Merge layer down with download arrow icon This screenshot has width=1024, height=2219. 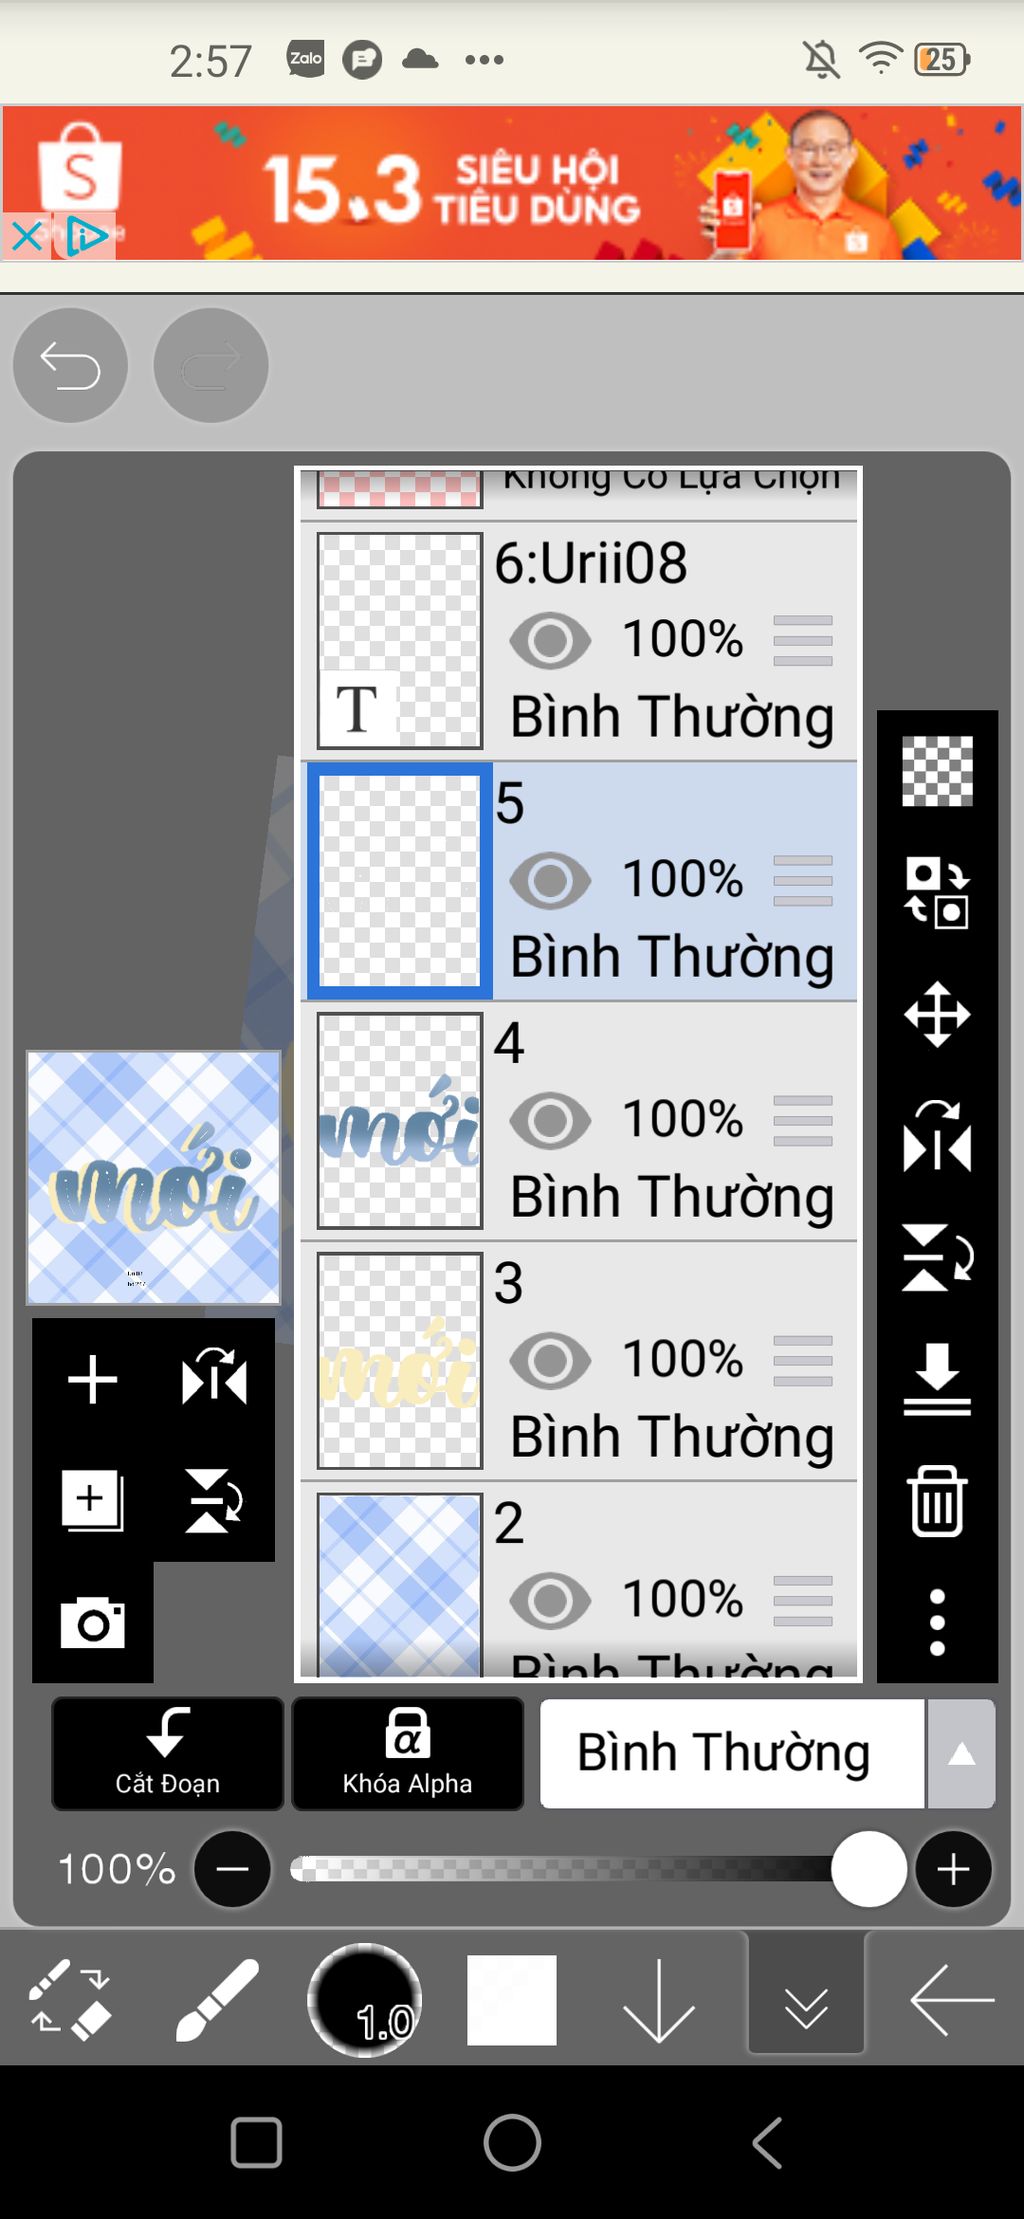[x=937, y=1378]
